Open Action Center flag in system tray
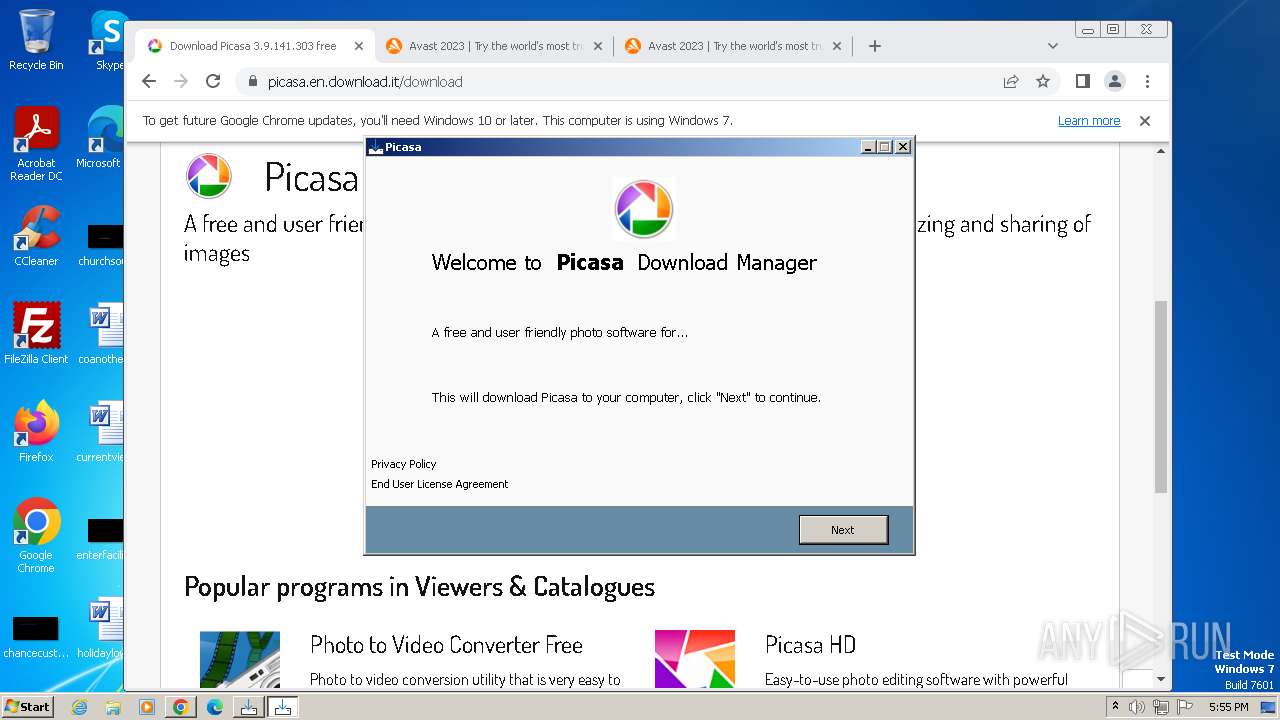1280x720 pixels. [1184, 707]
